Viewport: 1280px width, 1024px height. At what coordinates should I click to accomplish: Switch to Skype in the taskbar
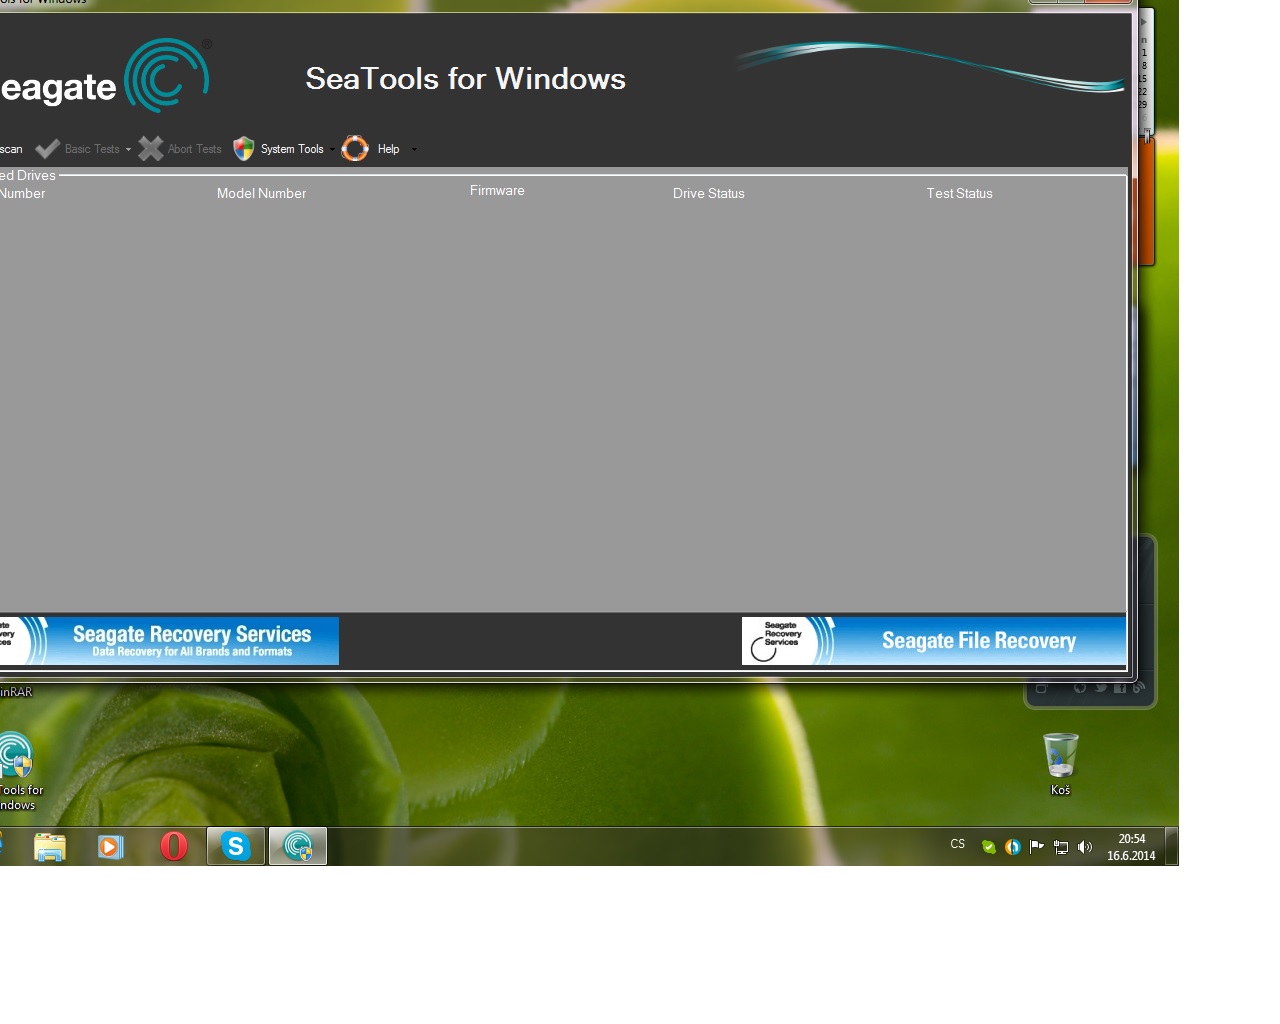coord(236,846)
